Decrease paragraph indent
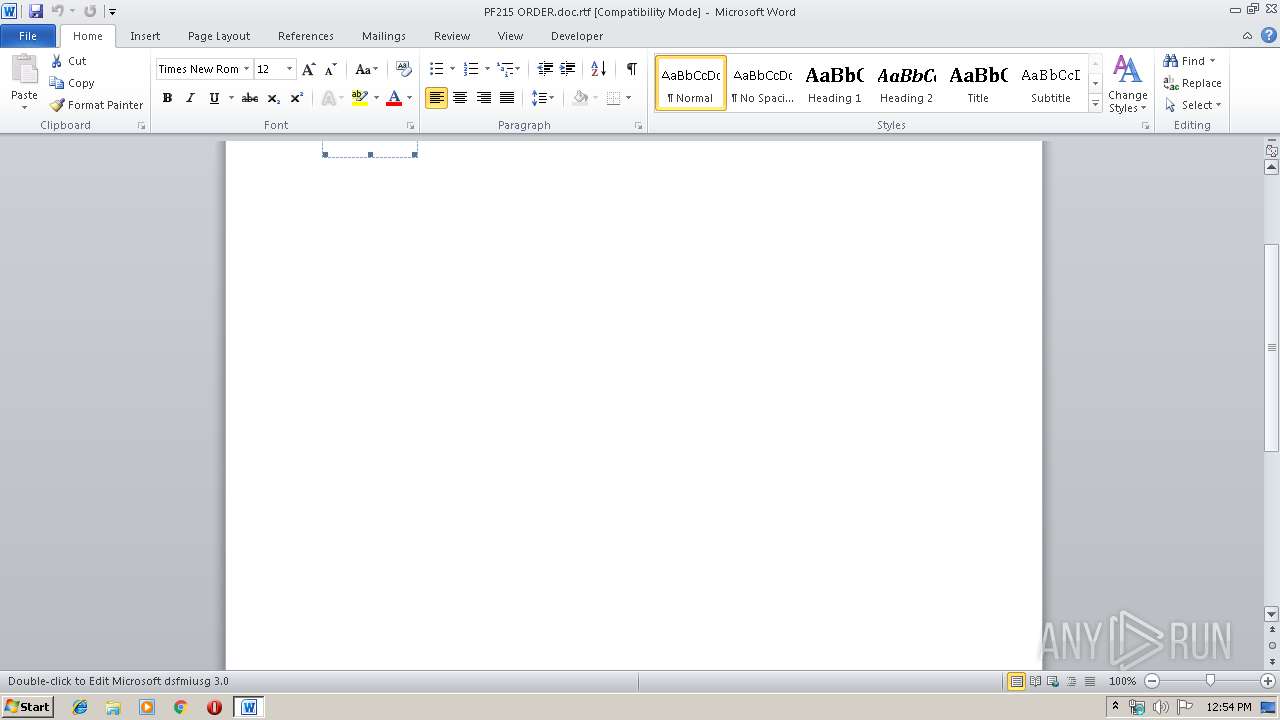 [545, 69]
